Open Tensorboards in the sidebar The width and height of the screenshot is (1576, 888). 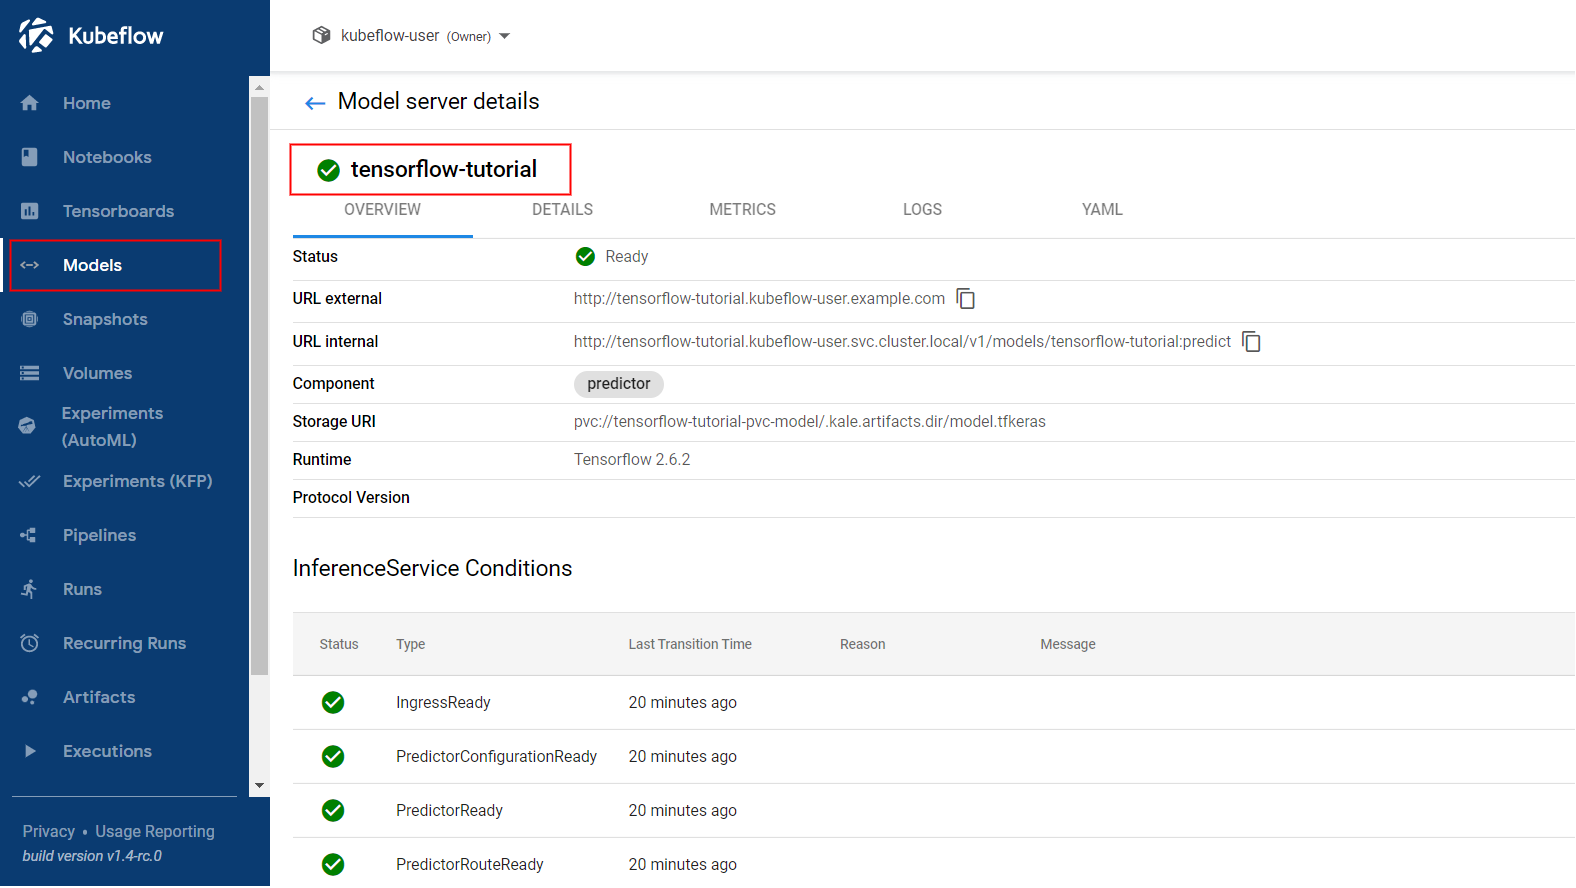tap(118, 211)
